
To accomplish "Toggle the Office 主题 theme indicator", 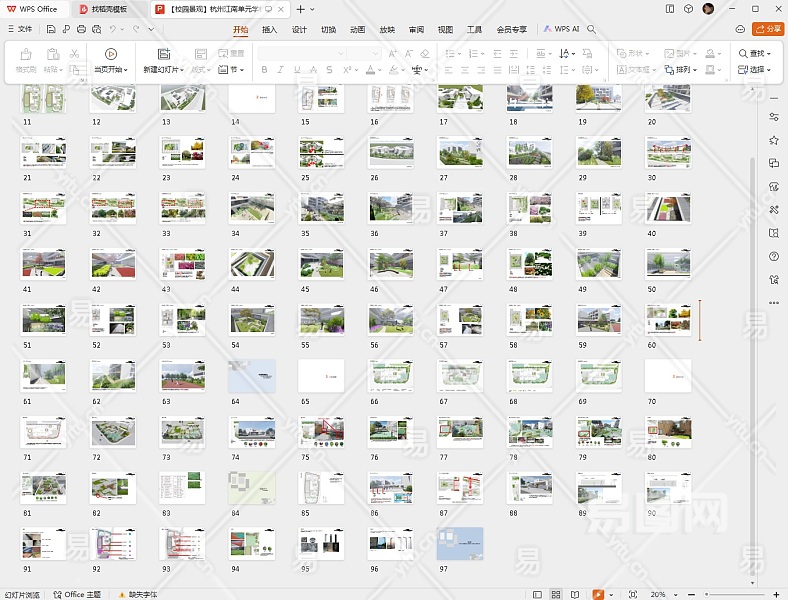I will 78,594.
